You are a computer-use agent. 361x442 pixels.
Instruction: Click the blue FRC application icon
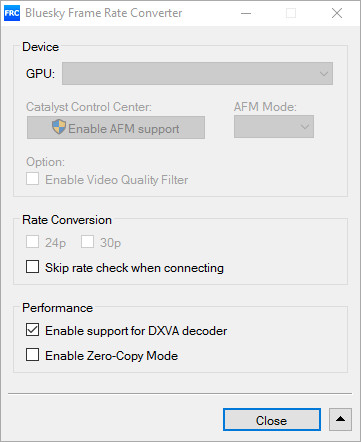12,13
